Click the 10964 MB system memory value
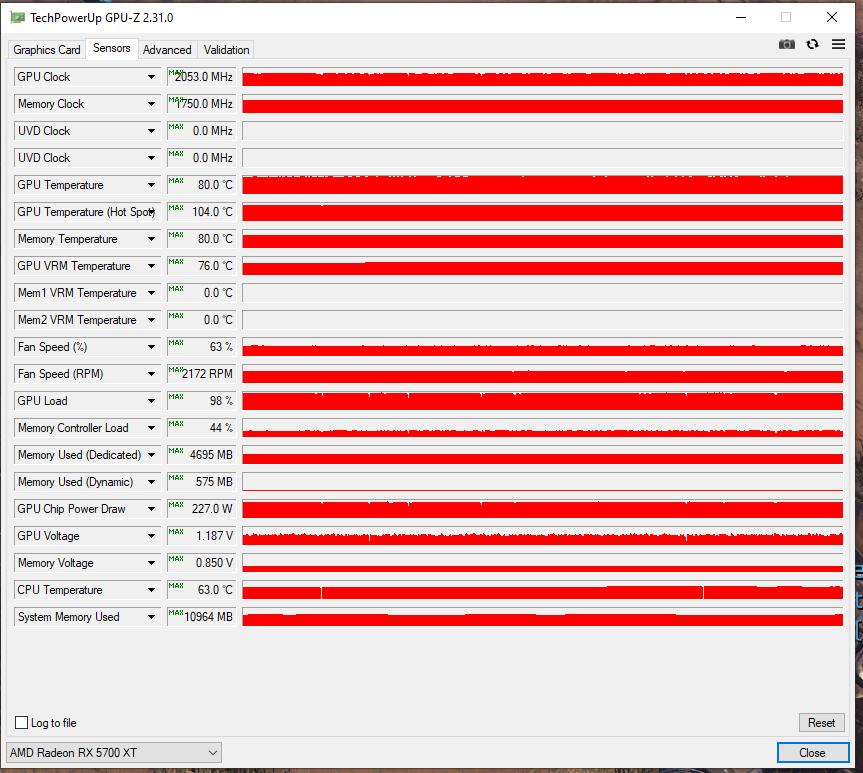This screenshot has width=863, height=773. [x=201, y=617]
